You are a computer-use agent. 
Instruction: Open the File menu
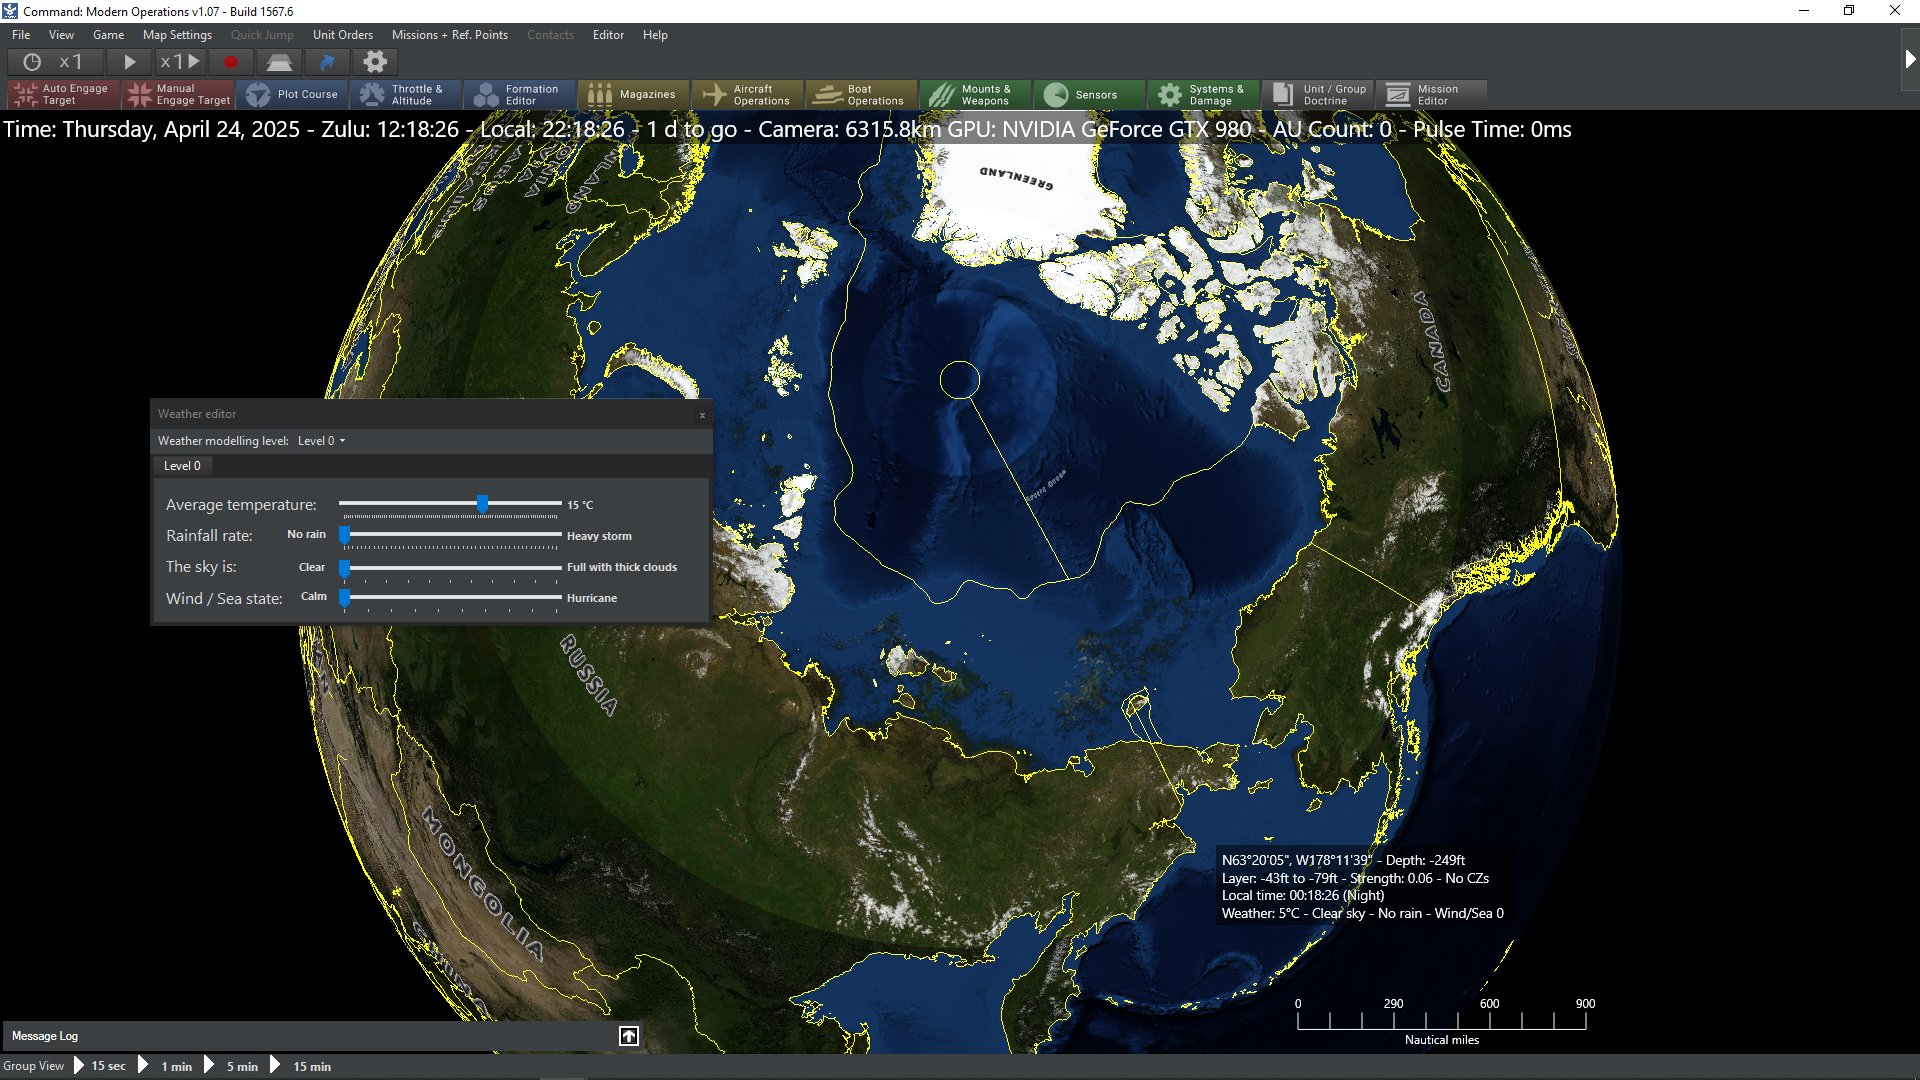(x=21, y=35)
